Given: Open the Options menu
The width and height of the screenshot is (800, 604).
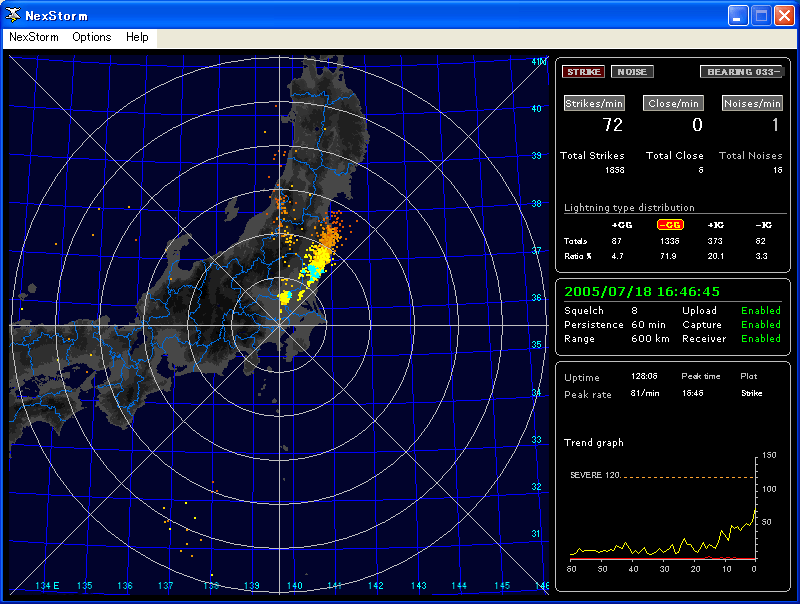Looking at the screenshot, I should [x=92, y=37].
